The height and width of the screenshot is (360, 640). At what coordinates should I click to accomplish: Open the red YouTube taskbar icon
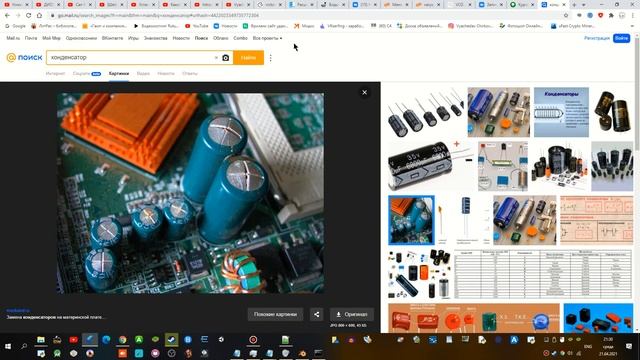pyautogui.click(x=73, y=340)
